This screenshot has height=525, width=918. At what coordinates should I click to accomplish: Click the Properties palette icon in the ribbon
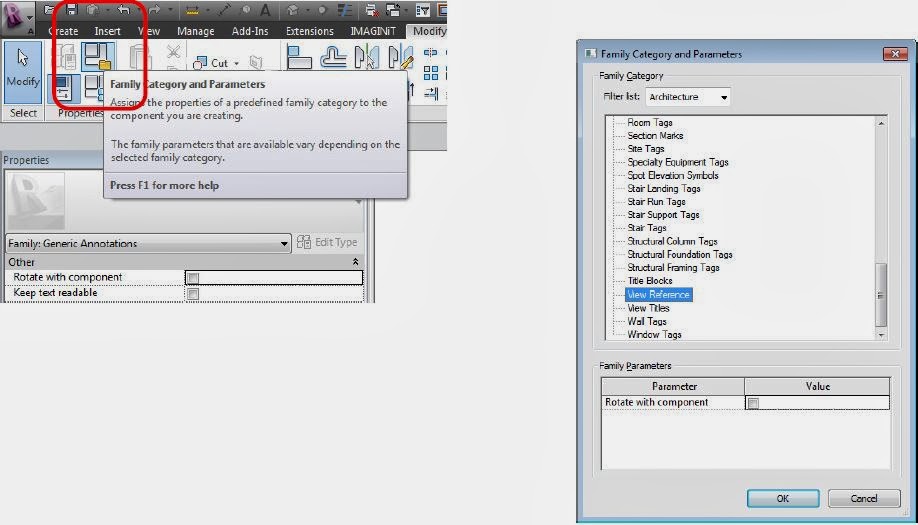coord(64,88)
